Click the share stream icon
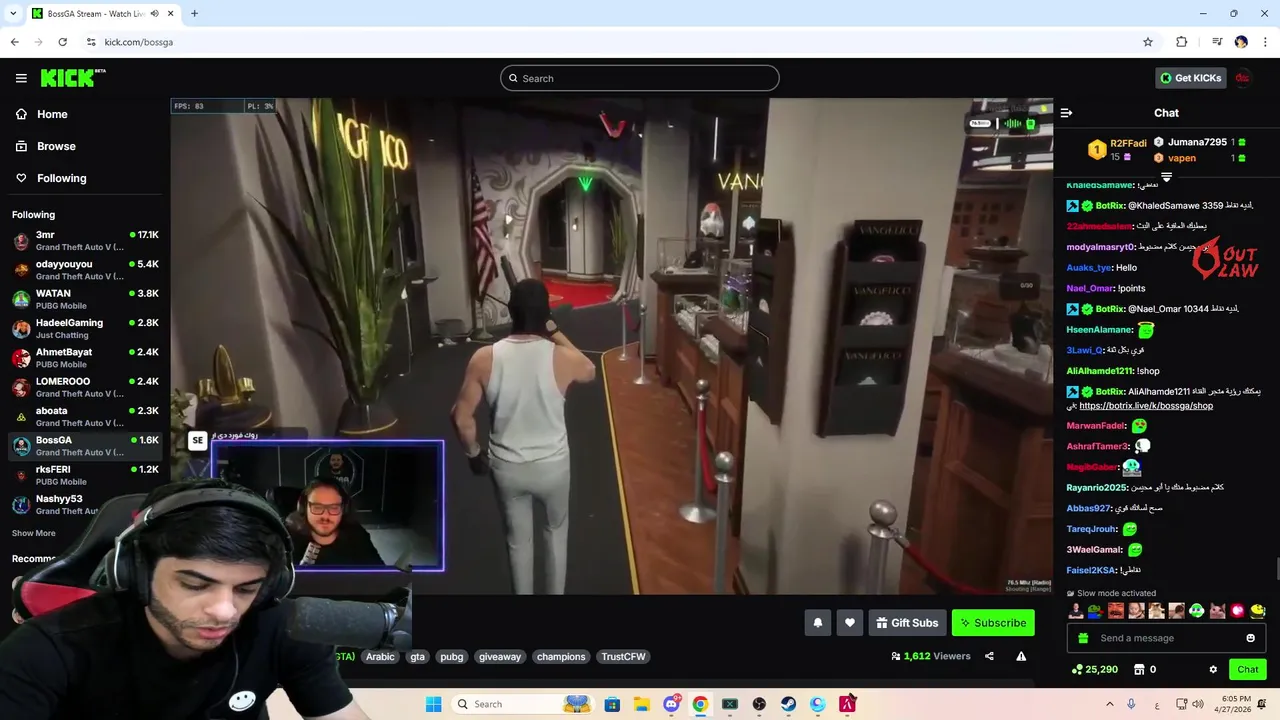This screenshot has height=720, width=1280. [989, 656]
